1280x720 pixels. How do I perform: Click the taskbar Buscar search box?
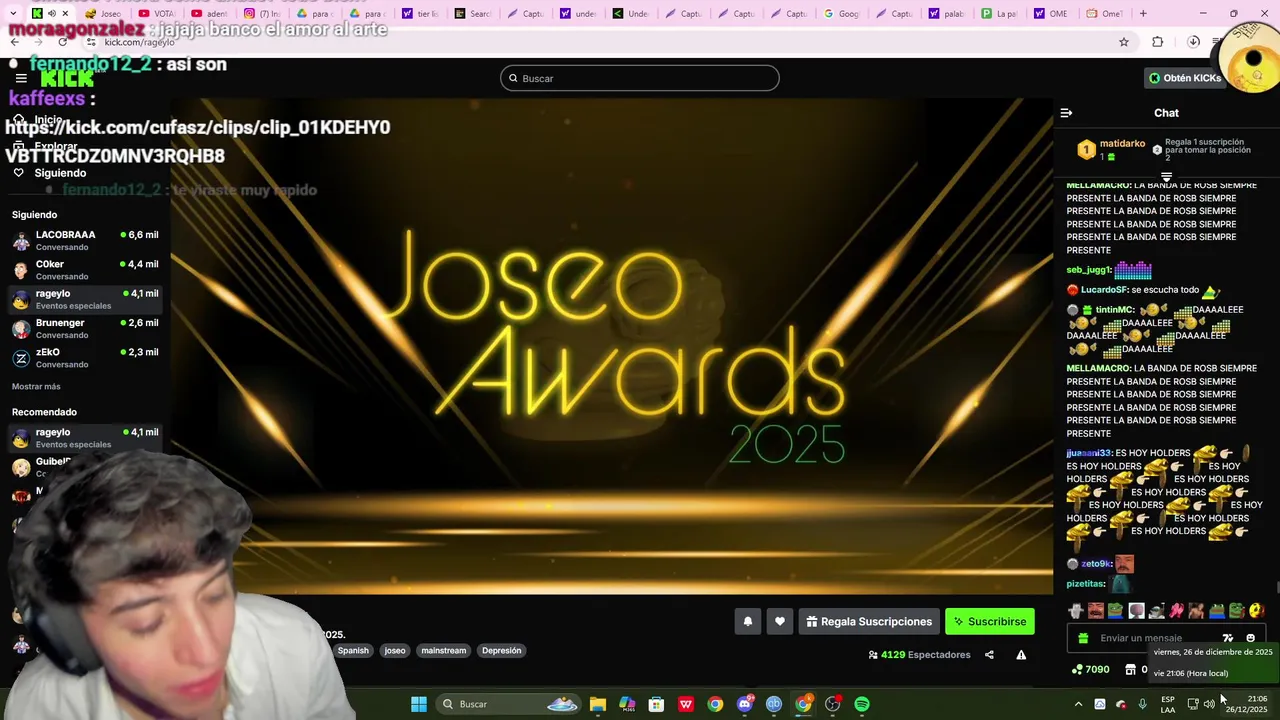point(510,704)
